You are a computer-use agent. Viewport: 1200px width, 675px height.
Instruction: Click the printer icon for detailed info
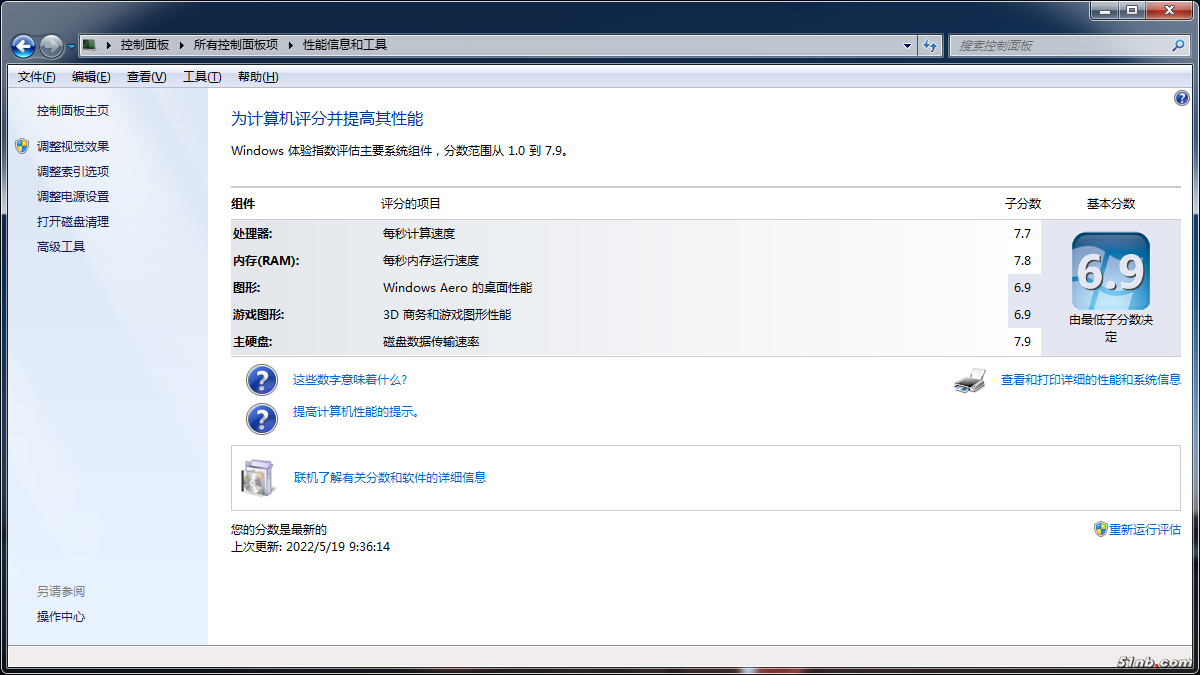pyautogui.click(x=970, y=381)
